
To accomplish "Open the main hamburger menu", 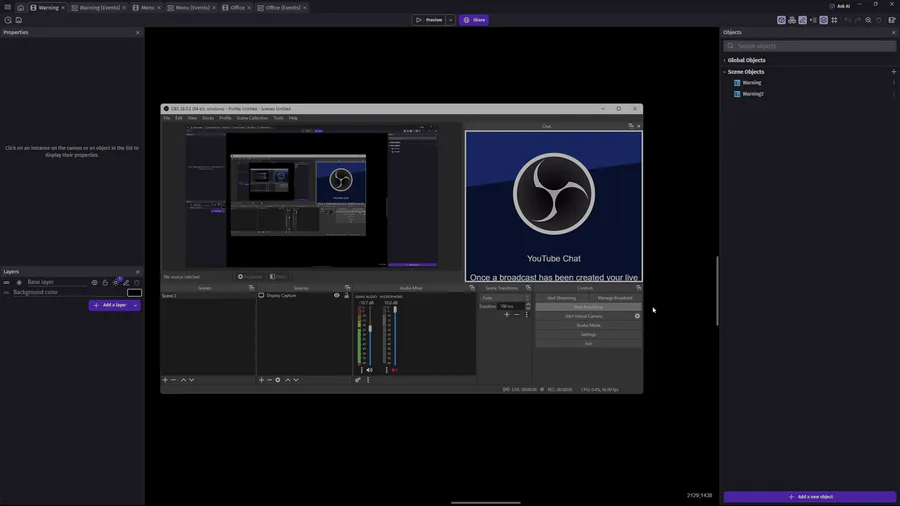I will (x=7, y=7).
